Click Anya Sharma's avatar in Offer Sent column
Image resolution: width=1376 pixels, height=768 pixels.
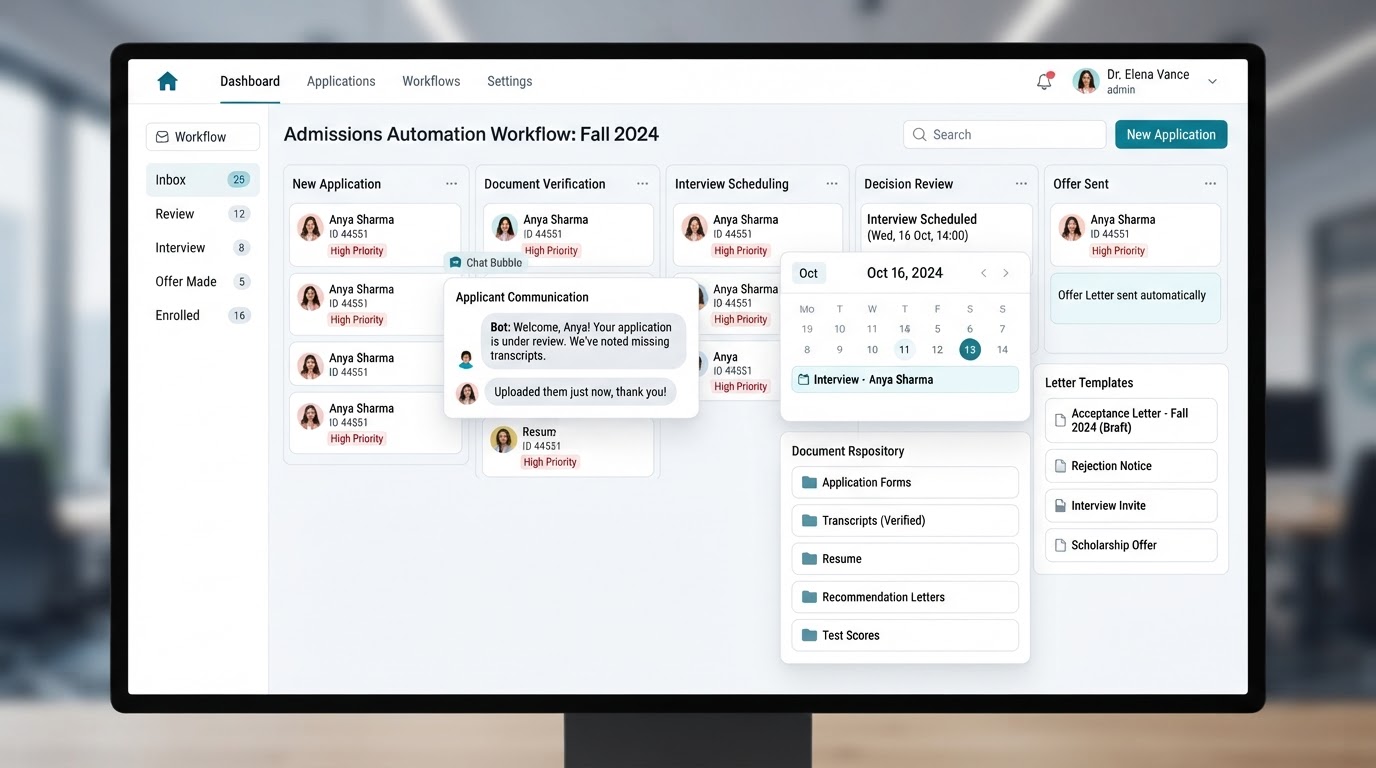point(1072,227)
